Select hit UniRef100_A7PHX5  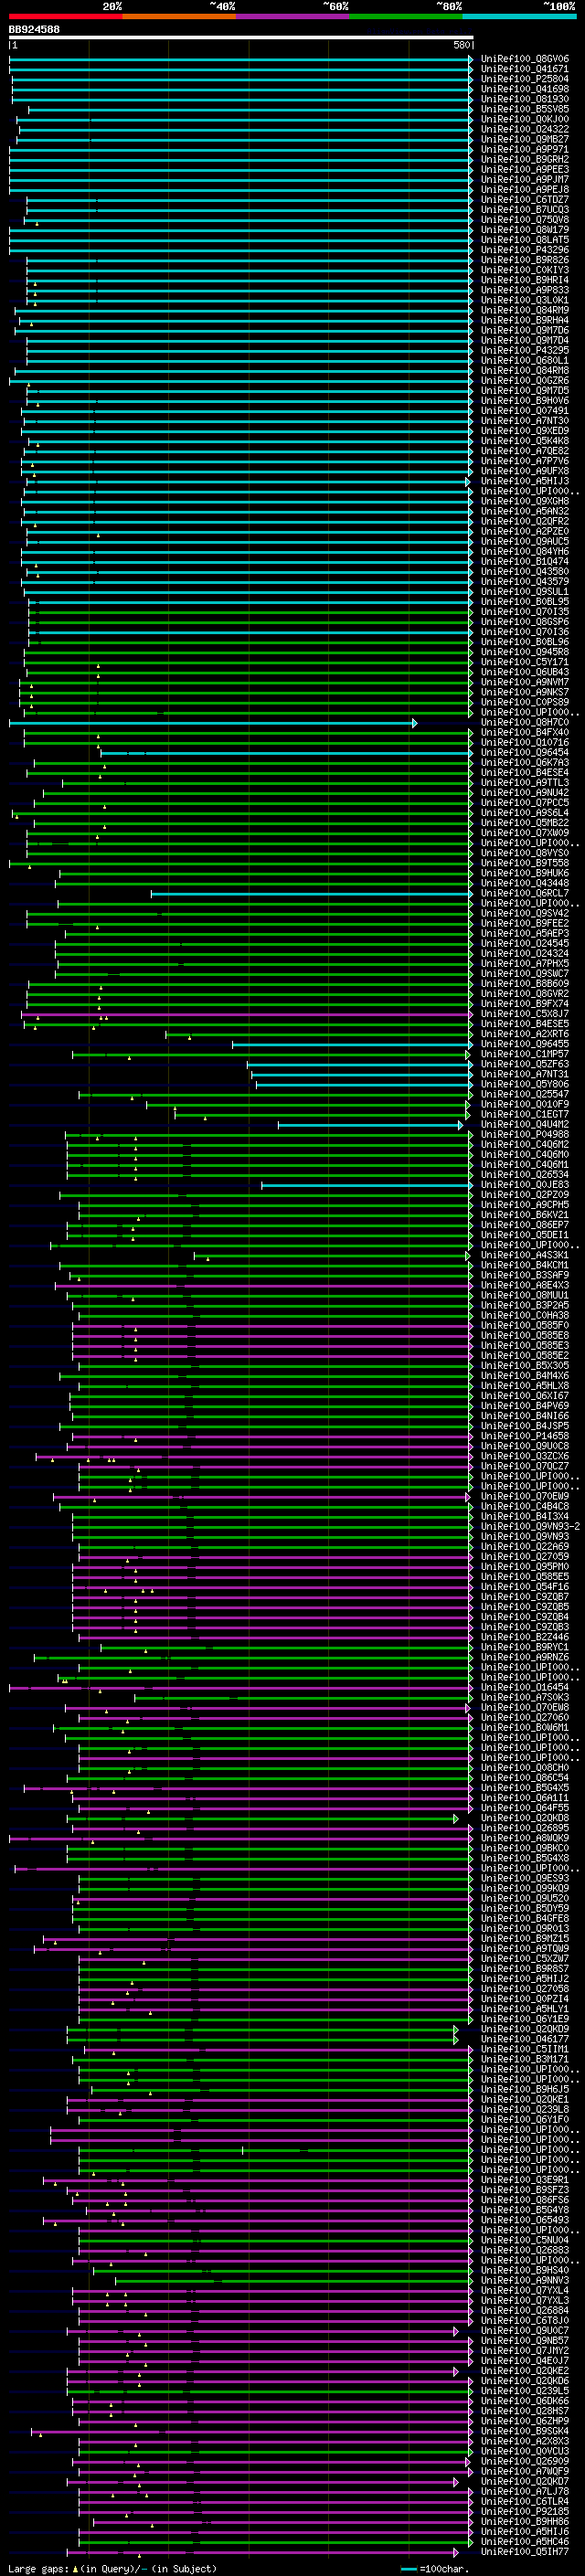point(524,963)
